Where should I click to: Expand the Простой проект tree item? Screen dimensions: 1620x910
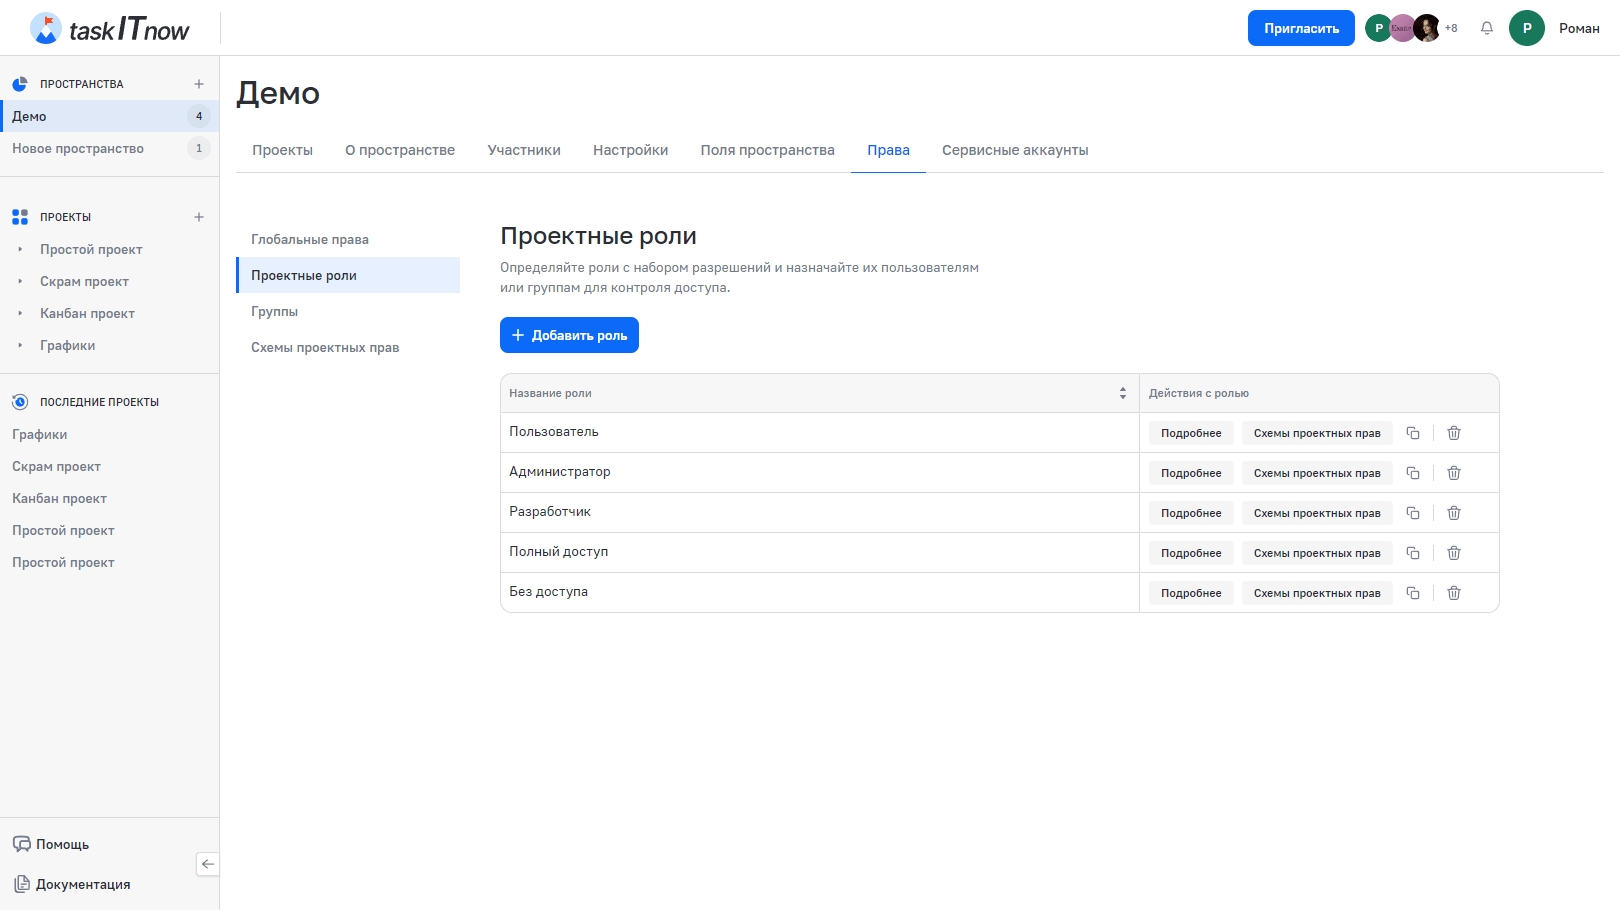(20, 250)
